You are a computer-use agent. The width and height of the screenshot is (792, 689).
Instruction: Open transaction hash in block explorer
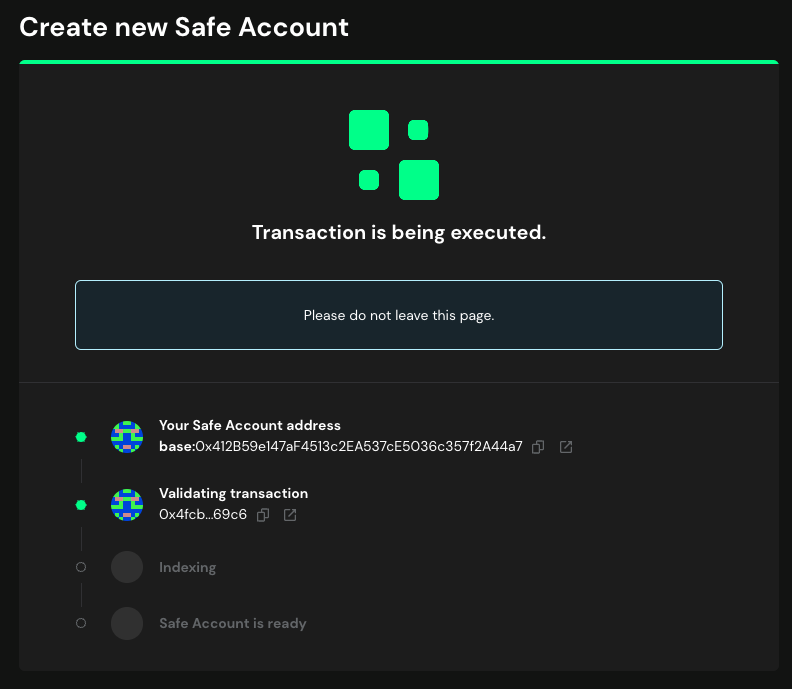[x=290, y=515]
